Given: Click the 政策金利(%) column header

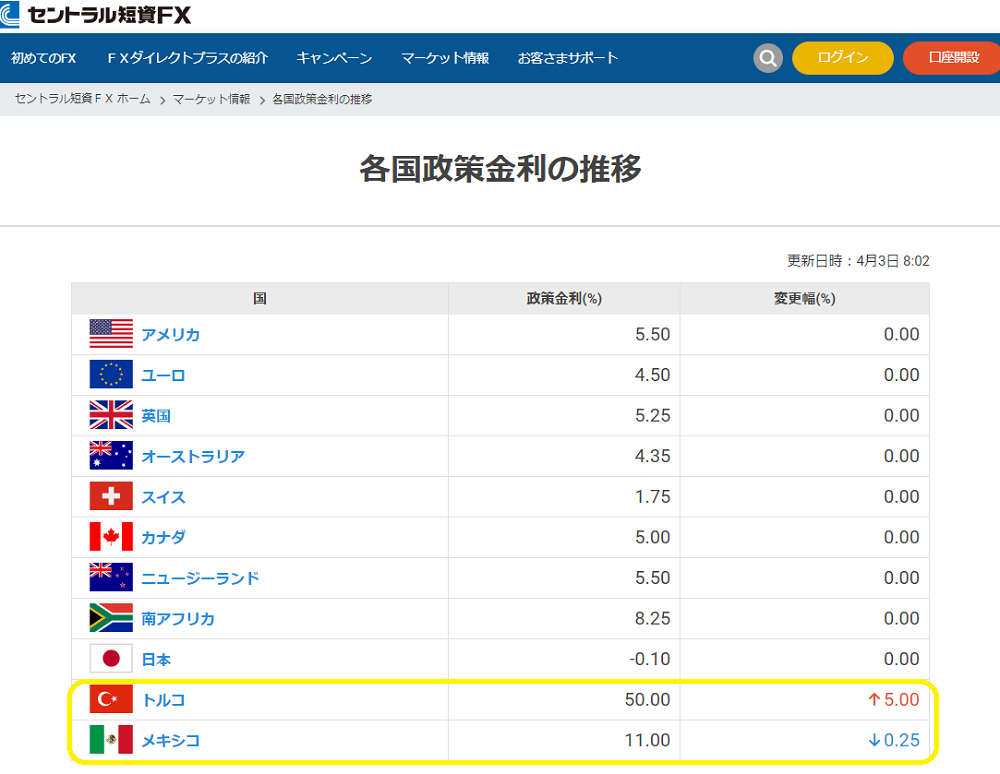Looking at the screenshot, I should coord(564,298).
